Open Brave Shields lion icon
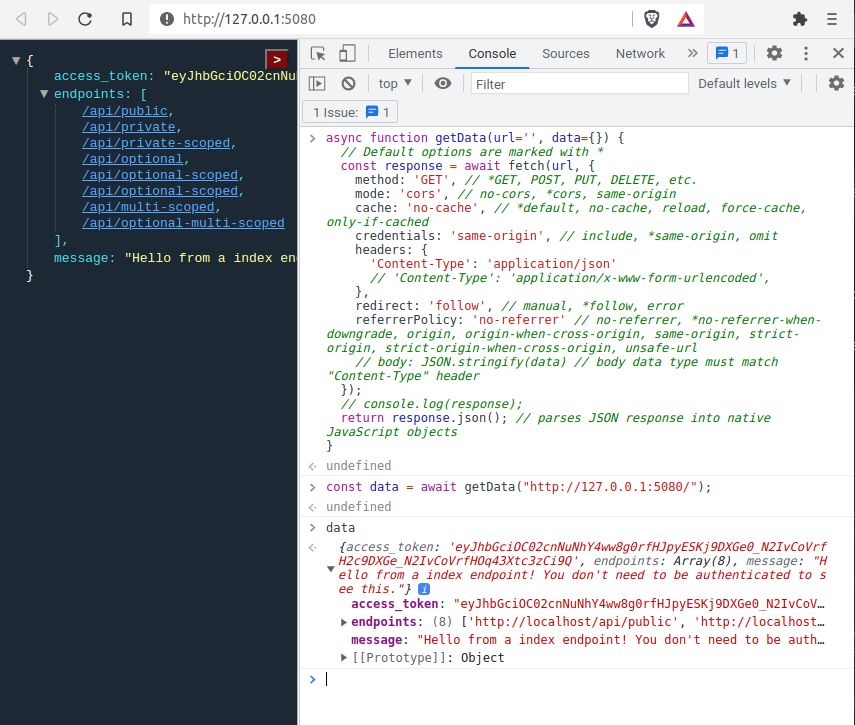Image resolution: width=855 pixels, height=725 pixels. [x=652, y=20]
